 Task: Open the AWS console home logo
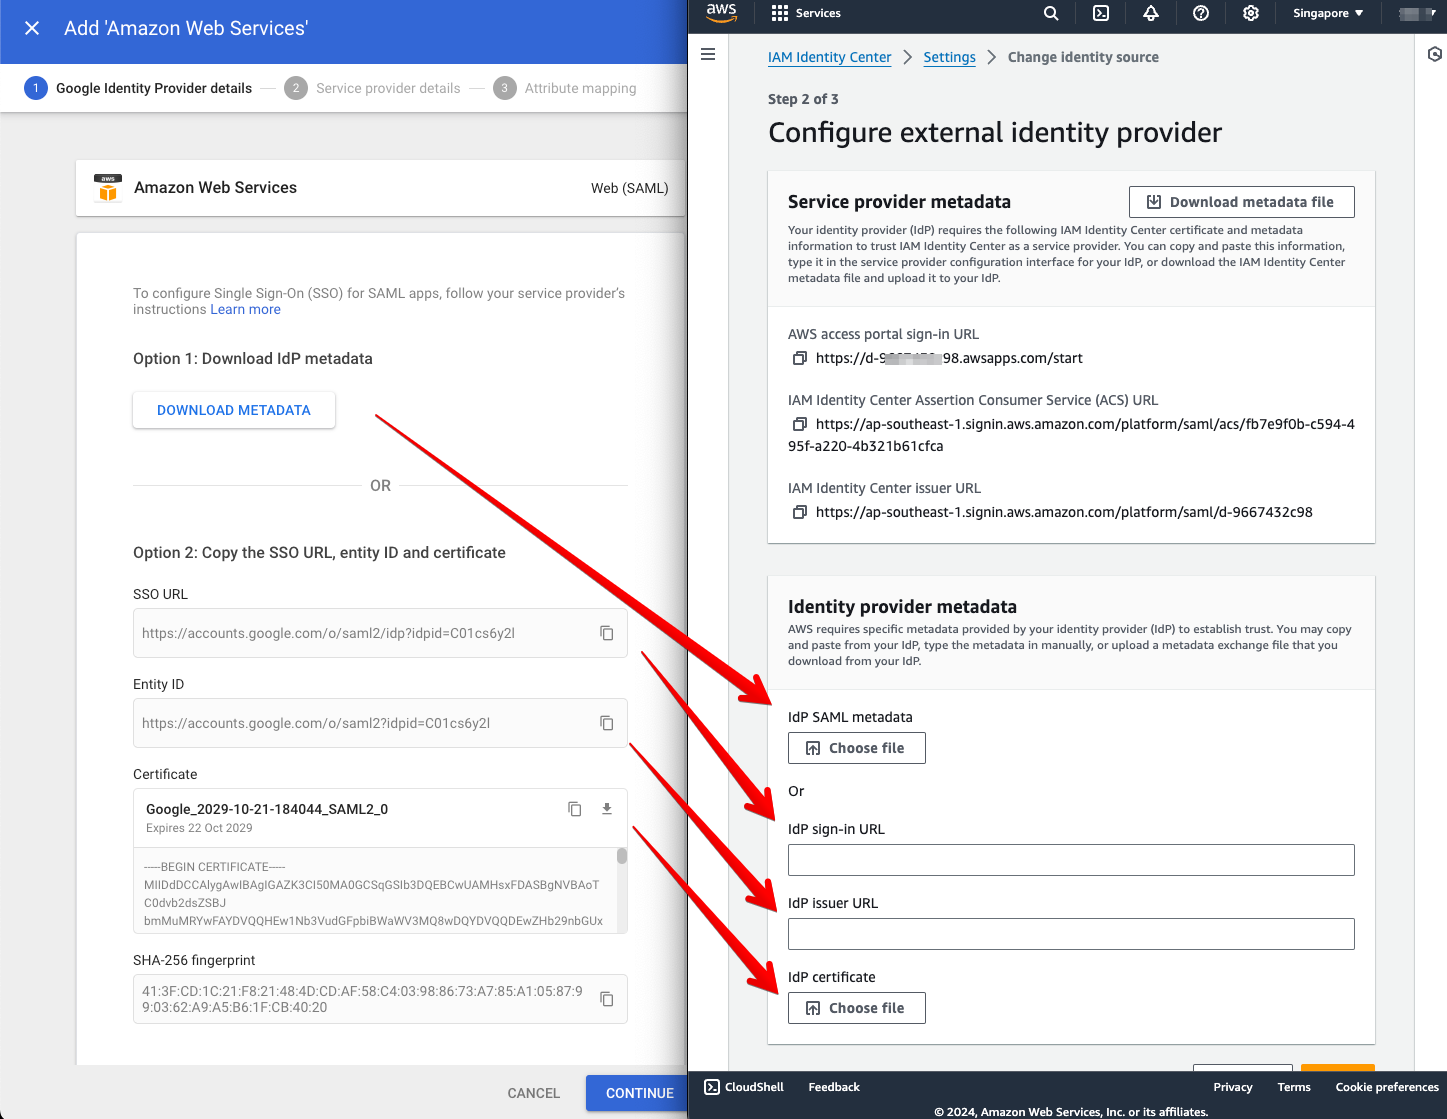point(721,13)
